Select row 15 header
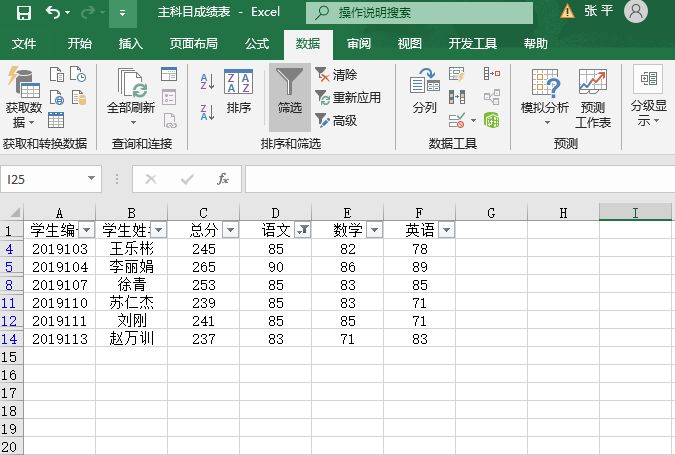The width and height of the screenshot is (675, 455). (11, 357)
